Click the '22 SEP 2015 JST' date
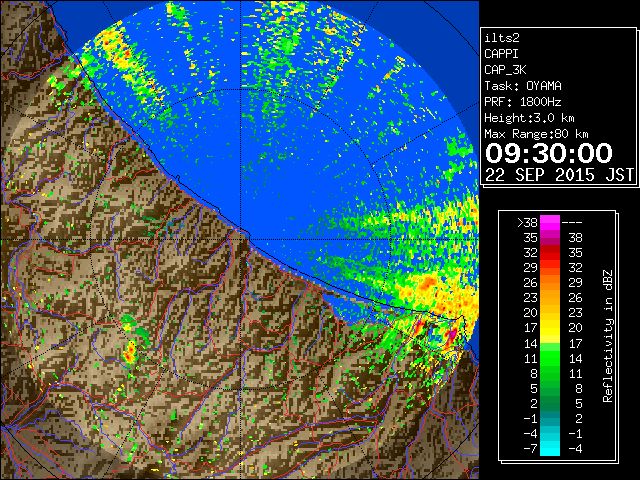640x480 pixels. point(559,175)
